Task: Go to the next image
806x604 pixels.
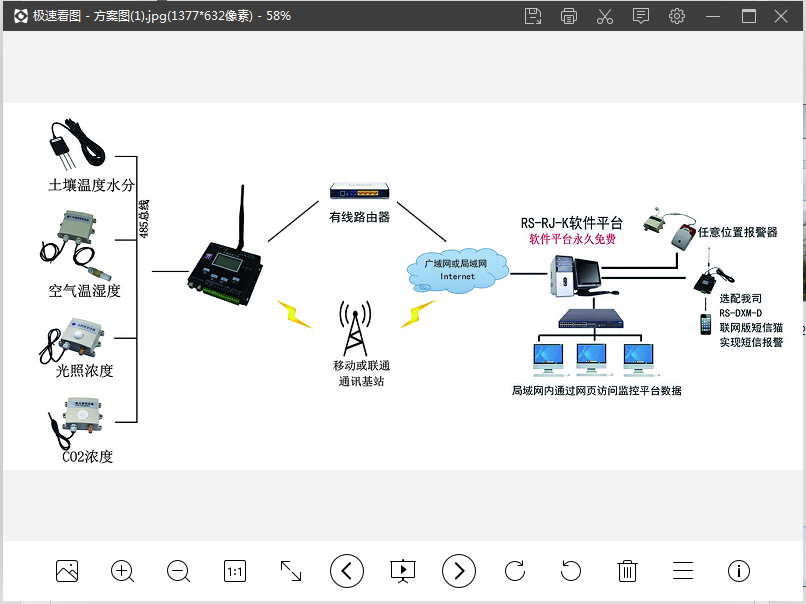Action: click(x=459, y=571)
